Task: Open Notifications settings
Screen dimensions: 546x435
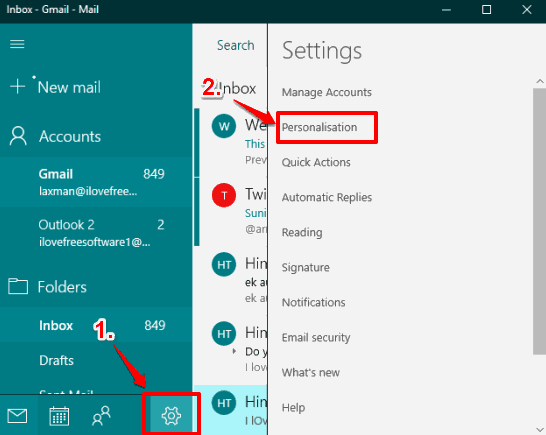Action: tap(313, 302)
